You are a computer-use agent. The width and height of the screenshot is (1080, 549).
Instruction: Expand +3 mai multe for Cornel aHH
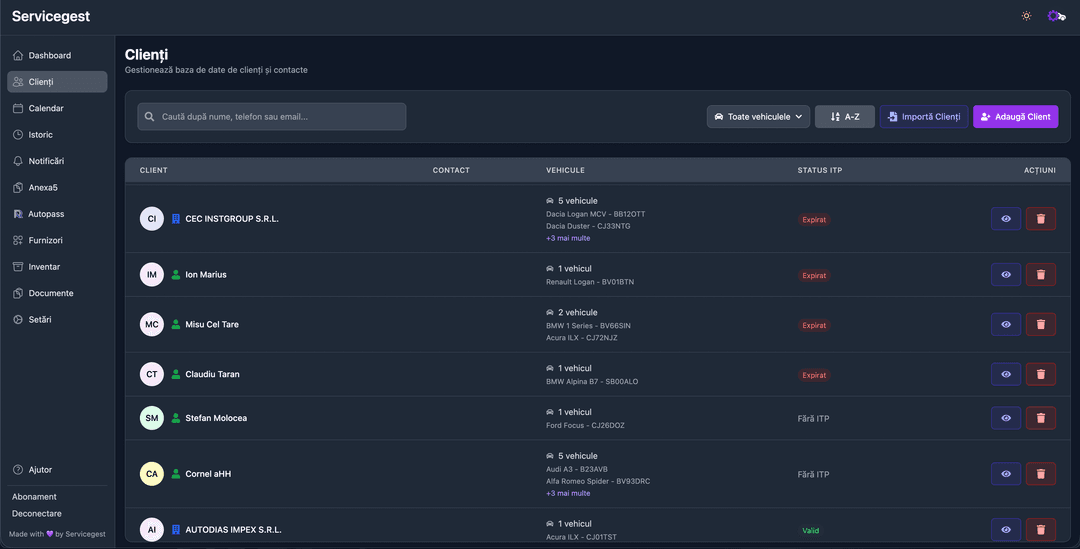[x=568, y=493]
